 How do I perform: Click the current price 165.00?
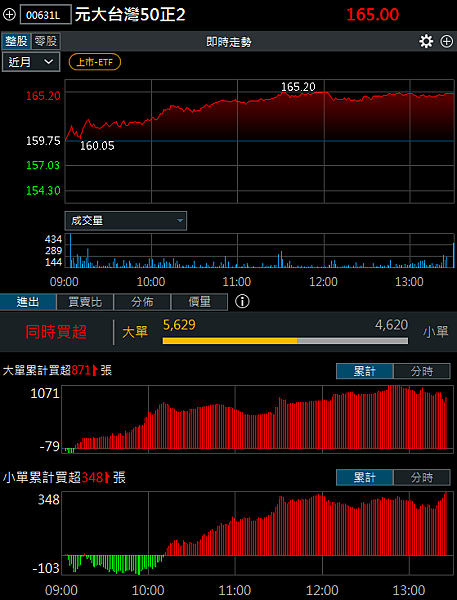click(x=372, y=15)
